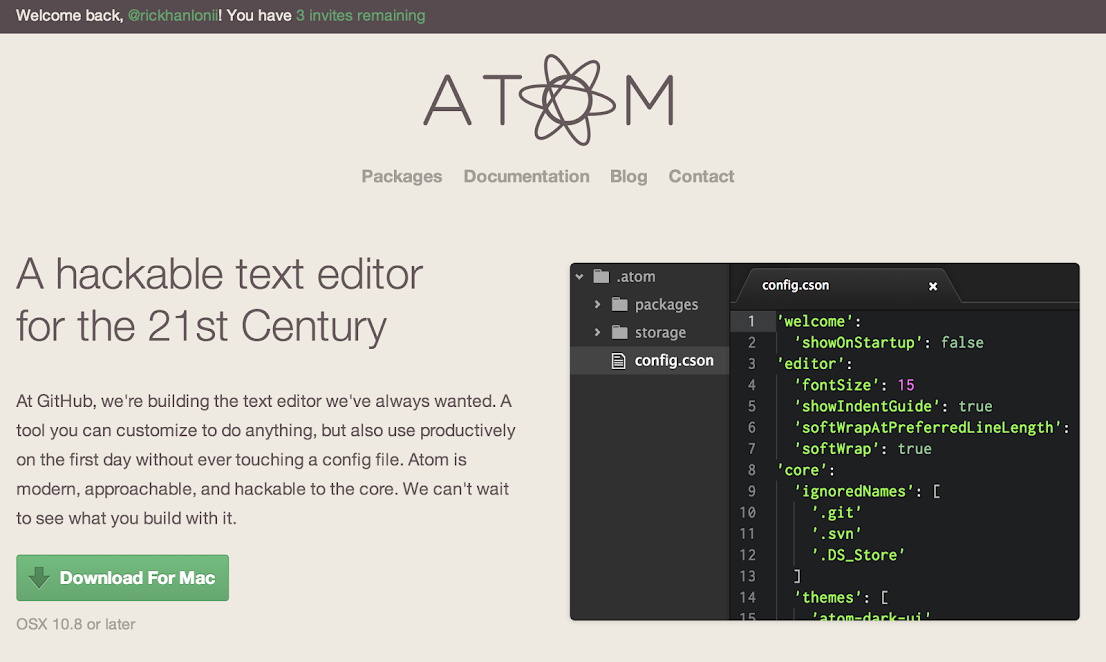Open the Blog nav link
1106x662 pixels.
click(x=628, y=176)
